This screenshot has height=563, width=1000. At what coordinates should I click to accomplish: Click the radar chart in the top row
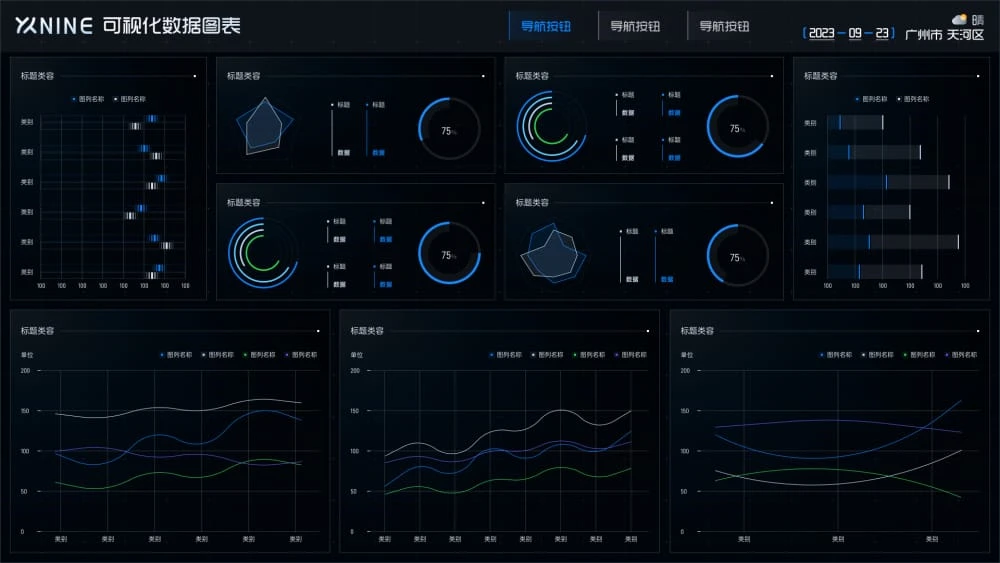point(265,126)
